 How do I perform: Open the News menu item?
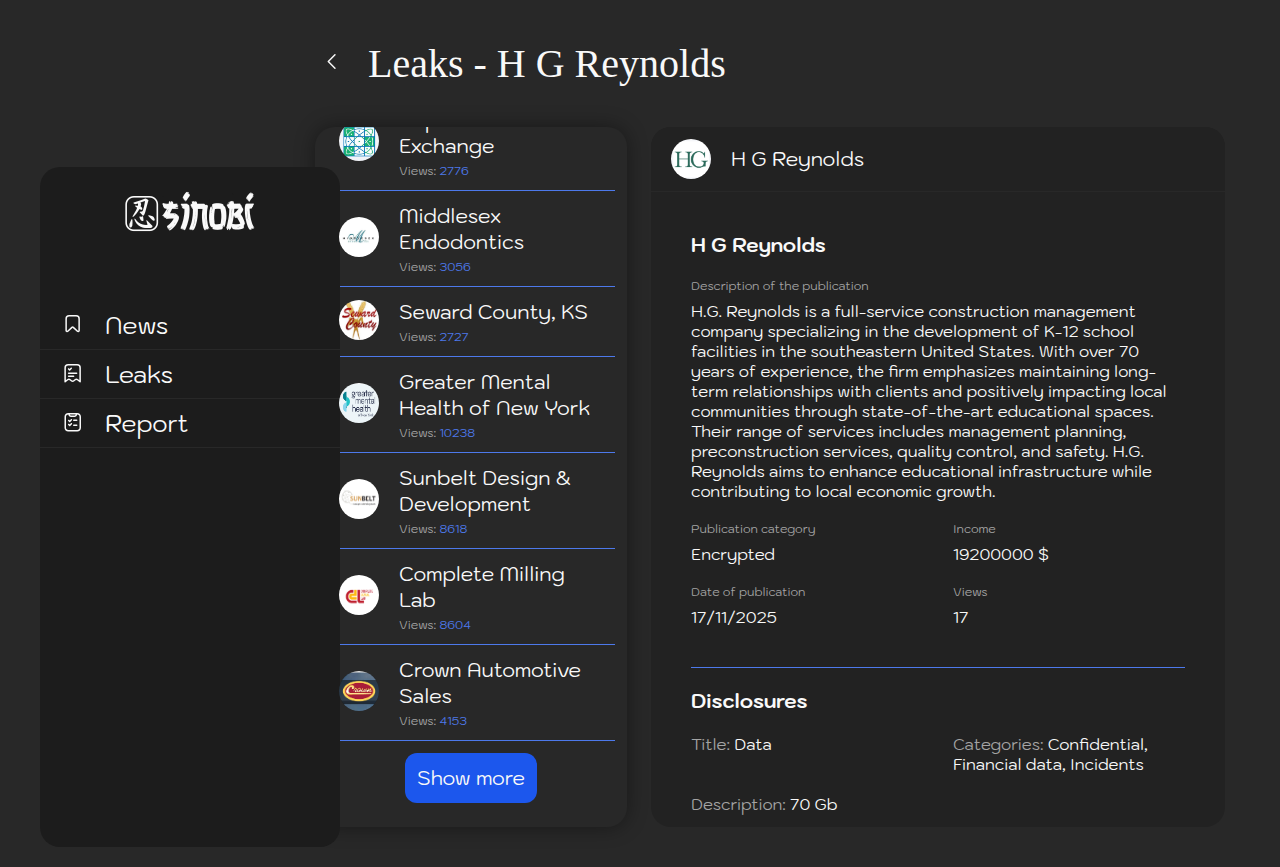click(x=137, y=326)
